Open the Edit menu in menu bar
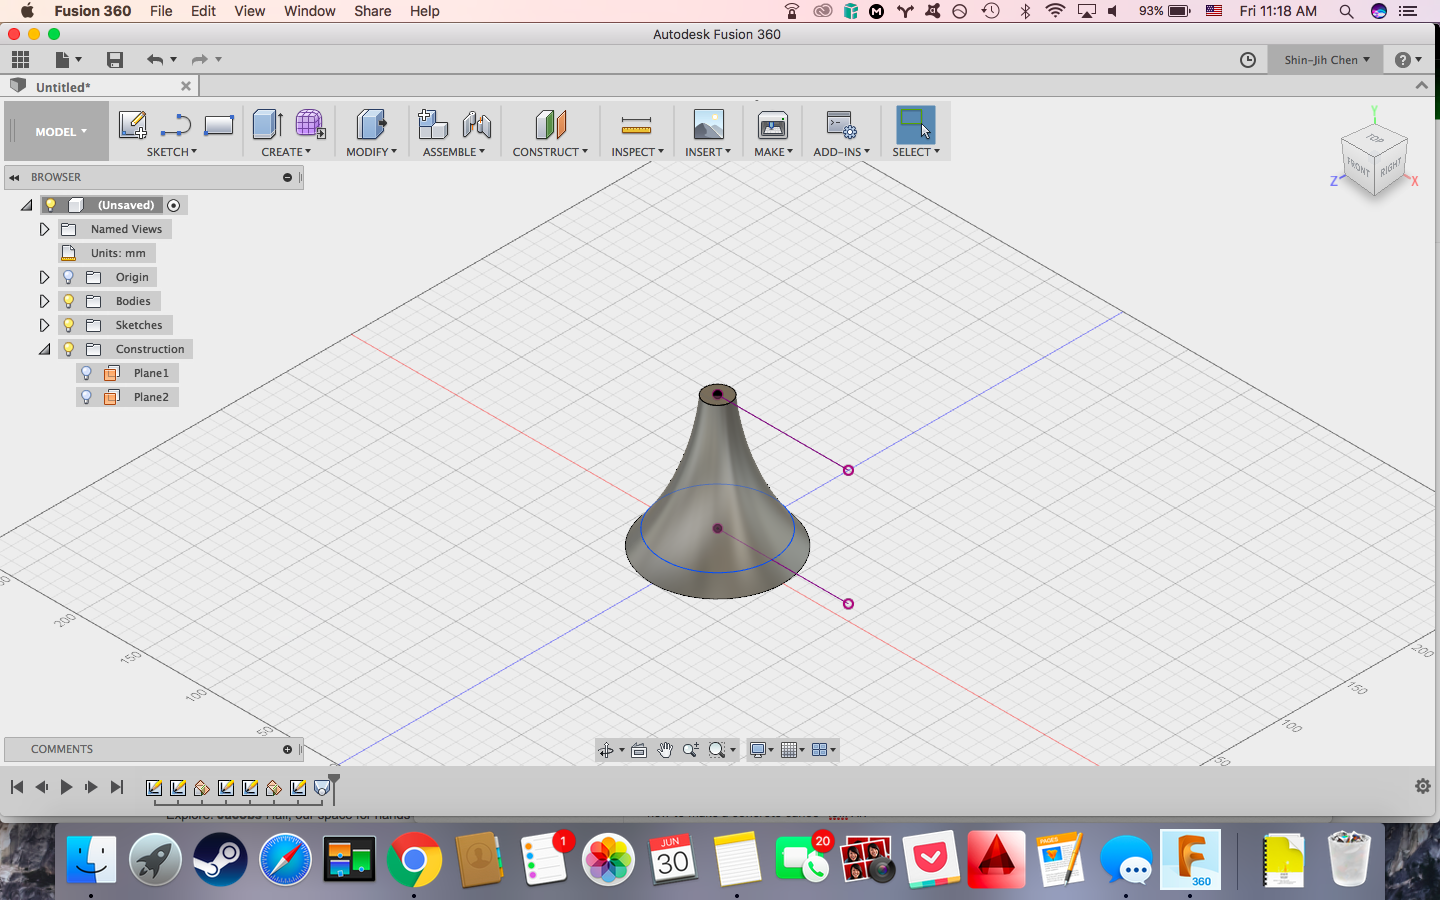The width and height of the screenshot is (1440, 900). (204, 11)
